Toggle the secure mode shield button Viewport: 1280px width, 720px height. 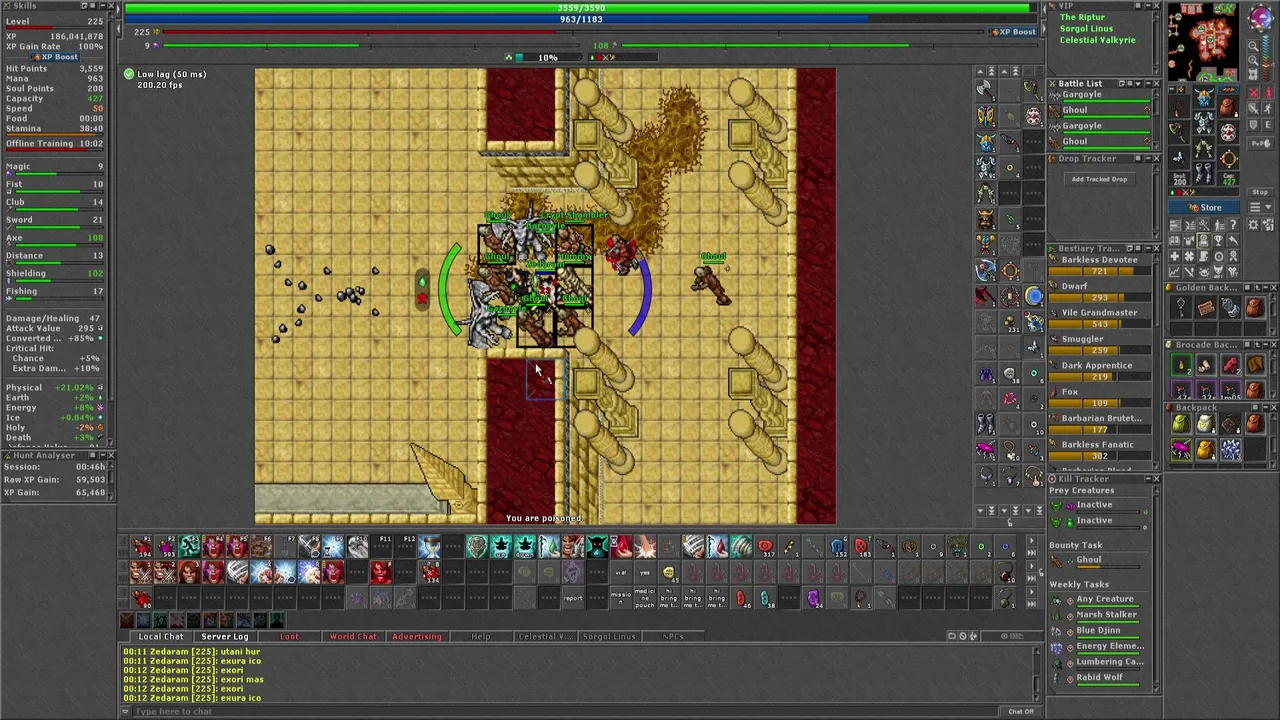(1254, 124)
